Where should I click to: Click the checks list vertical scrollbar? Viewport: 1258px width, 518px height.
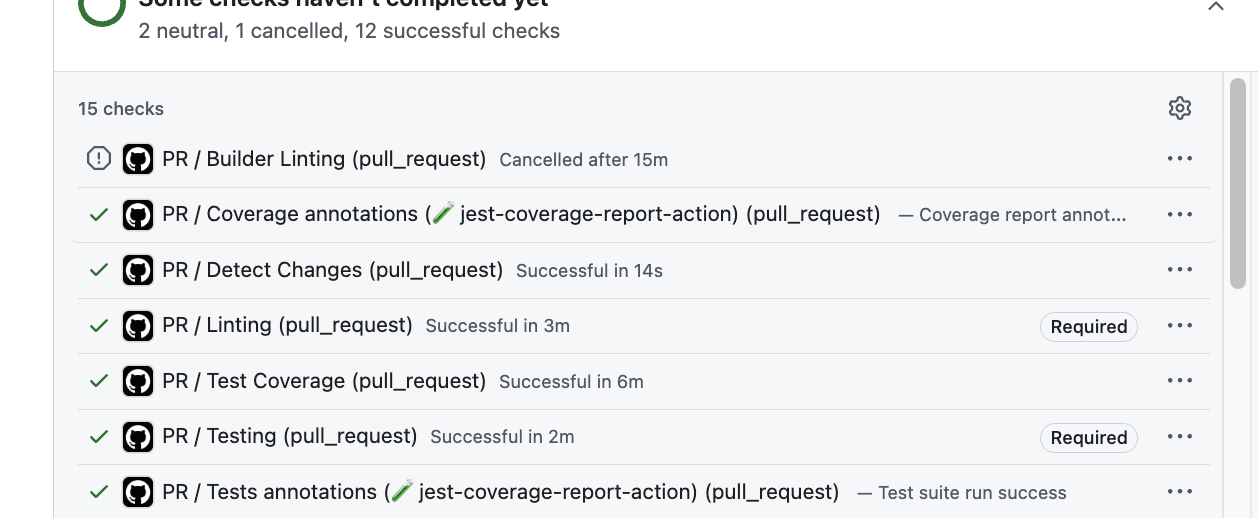tap(1238, 185)
